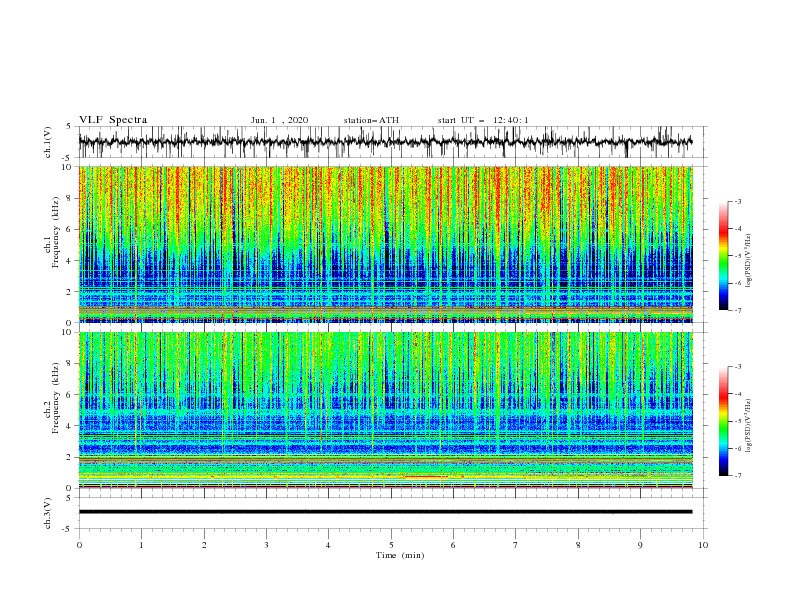Click the "ch.3(V)" axis label
Image resolution: width=792 pixels, height=612 pixels.
click(x=48, y=513)
